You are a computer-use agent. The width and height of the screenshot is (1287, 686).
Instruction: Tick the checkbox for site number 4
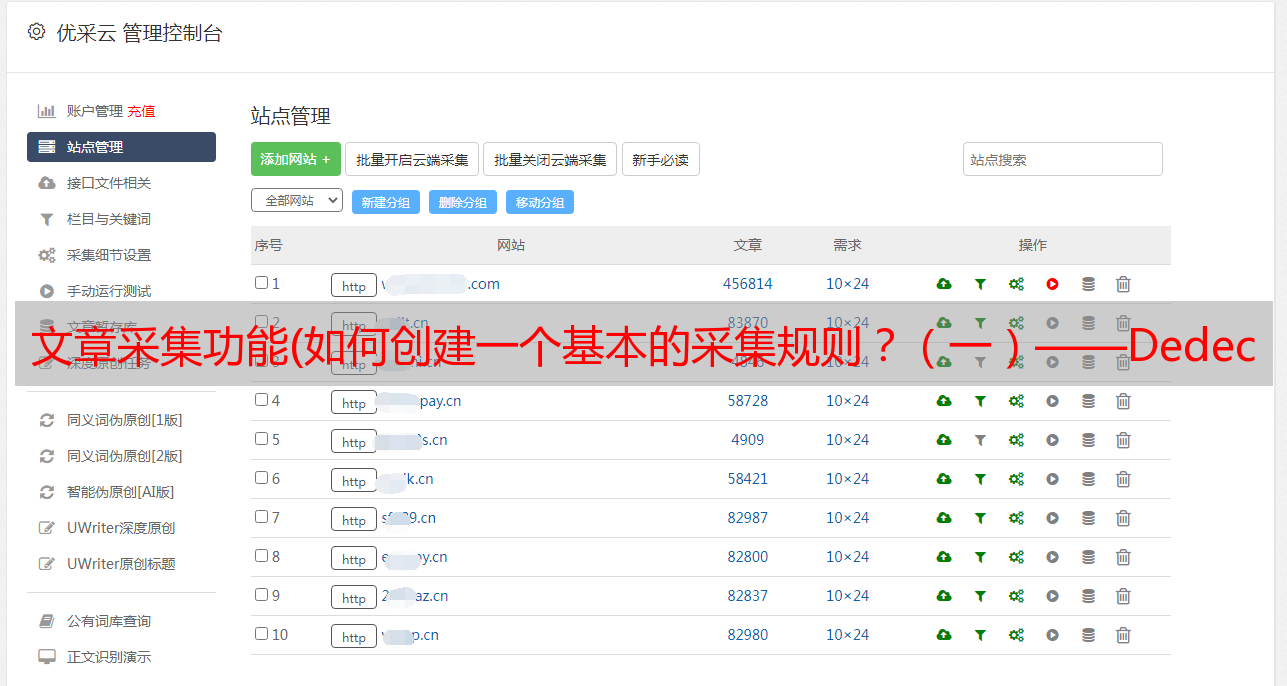[261, 400]
